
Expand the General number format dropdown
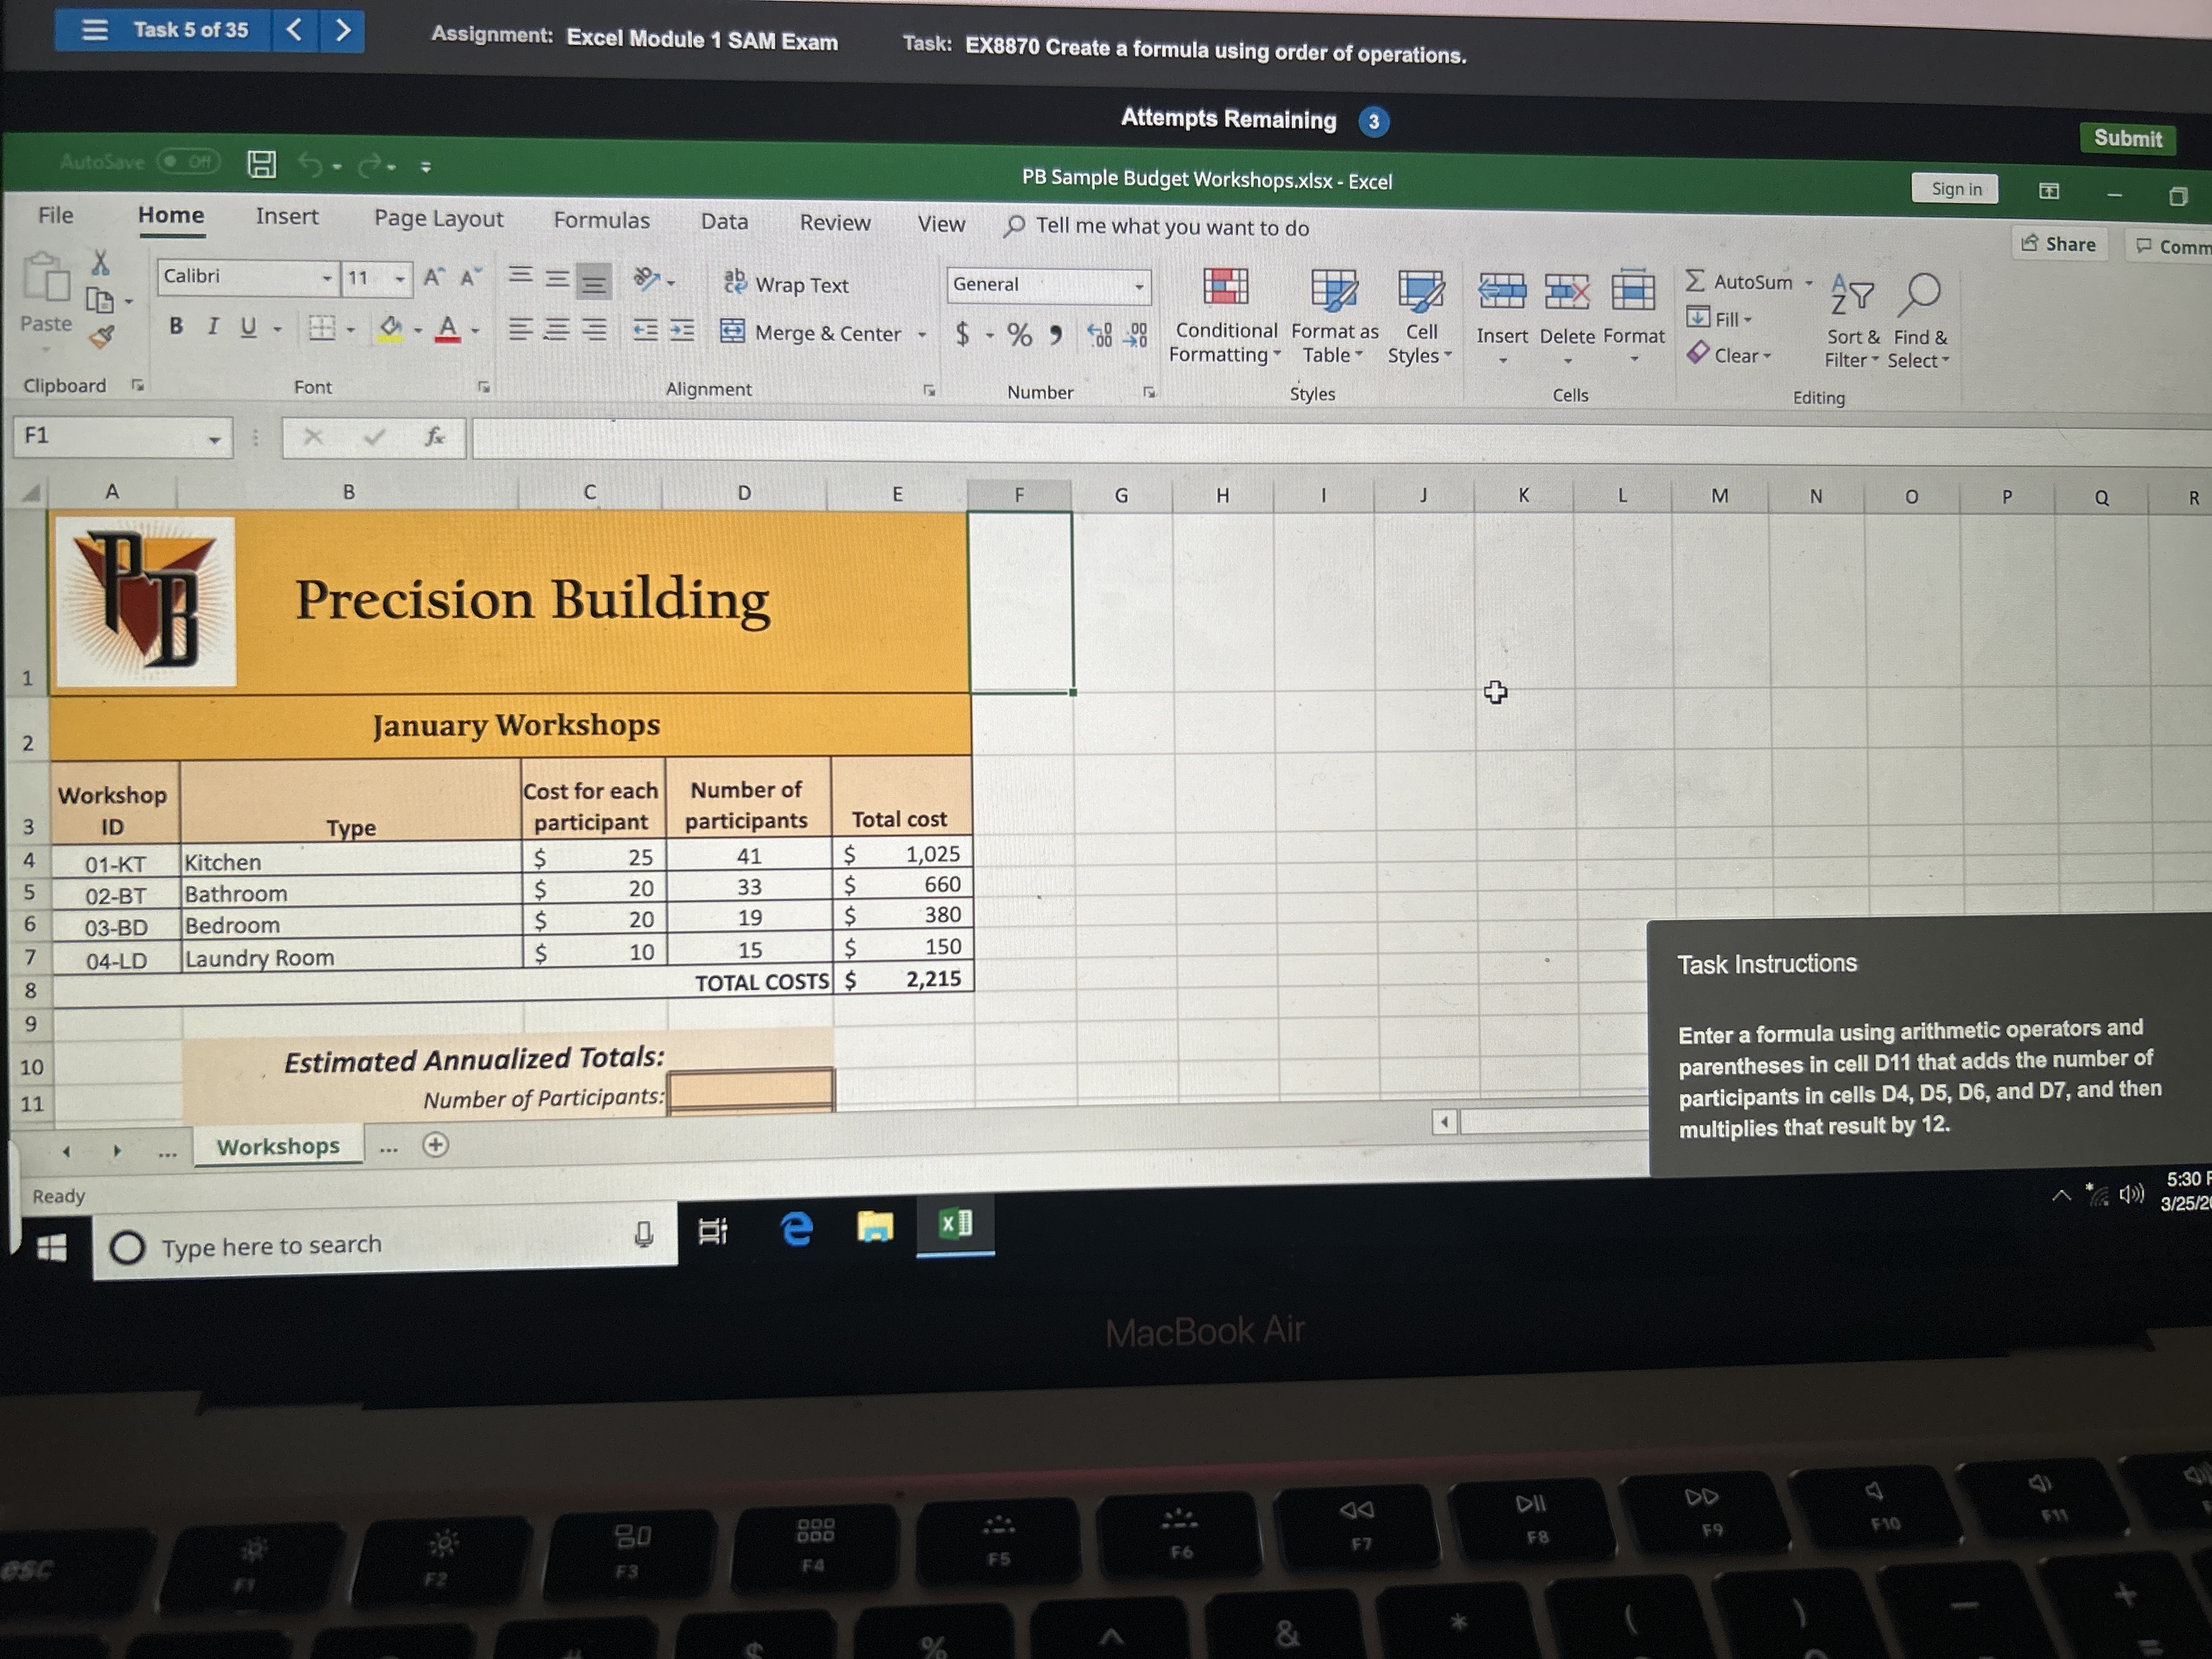(x=1138, y=287)
